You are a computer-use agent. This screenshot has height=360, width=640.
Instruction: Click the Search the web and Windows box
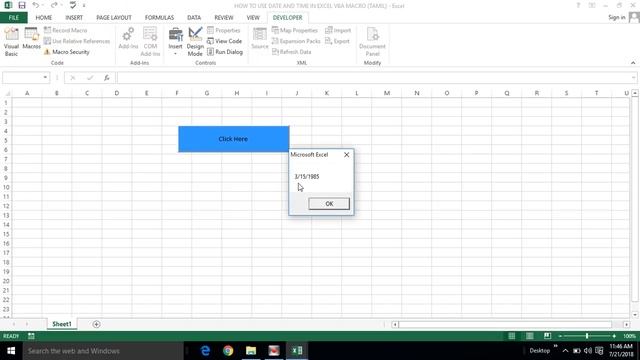click(103, 351)
